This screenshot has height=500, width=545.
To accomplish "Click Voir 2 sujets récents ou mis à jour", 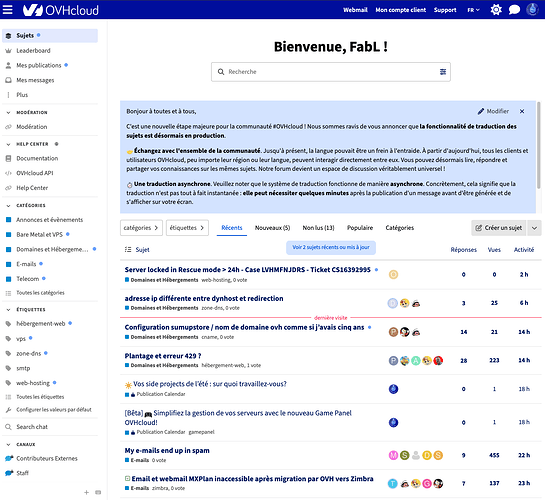I will 331,247.
